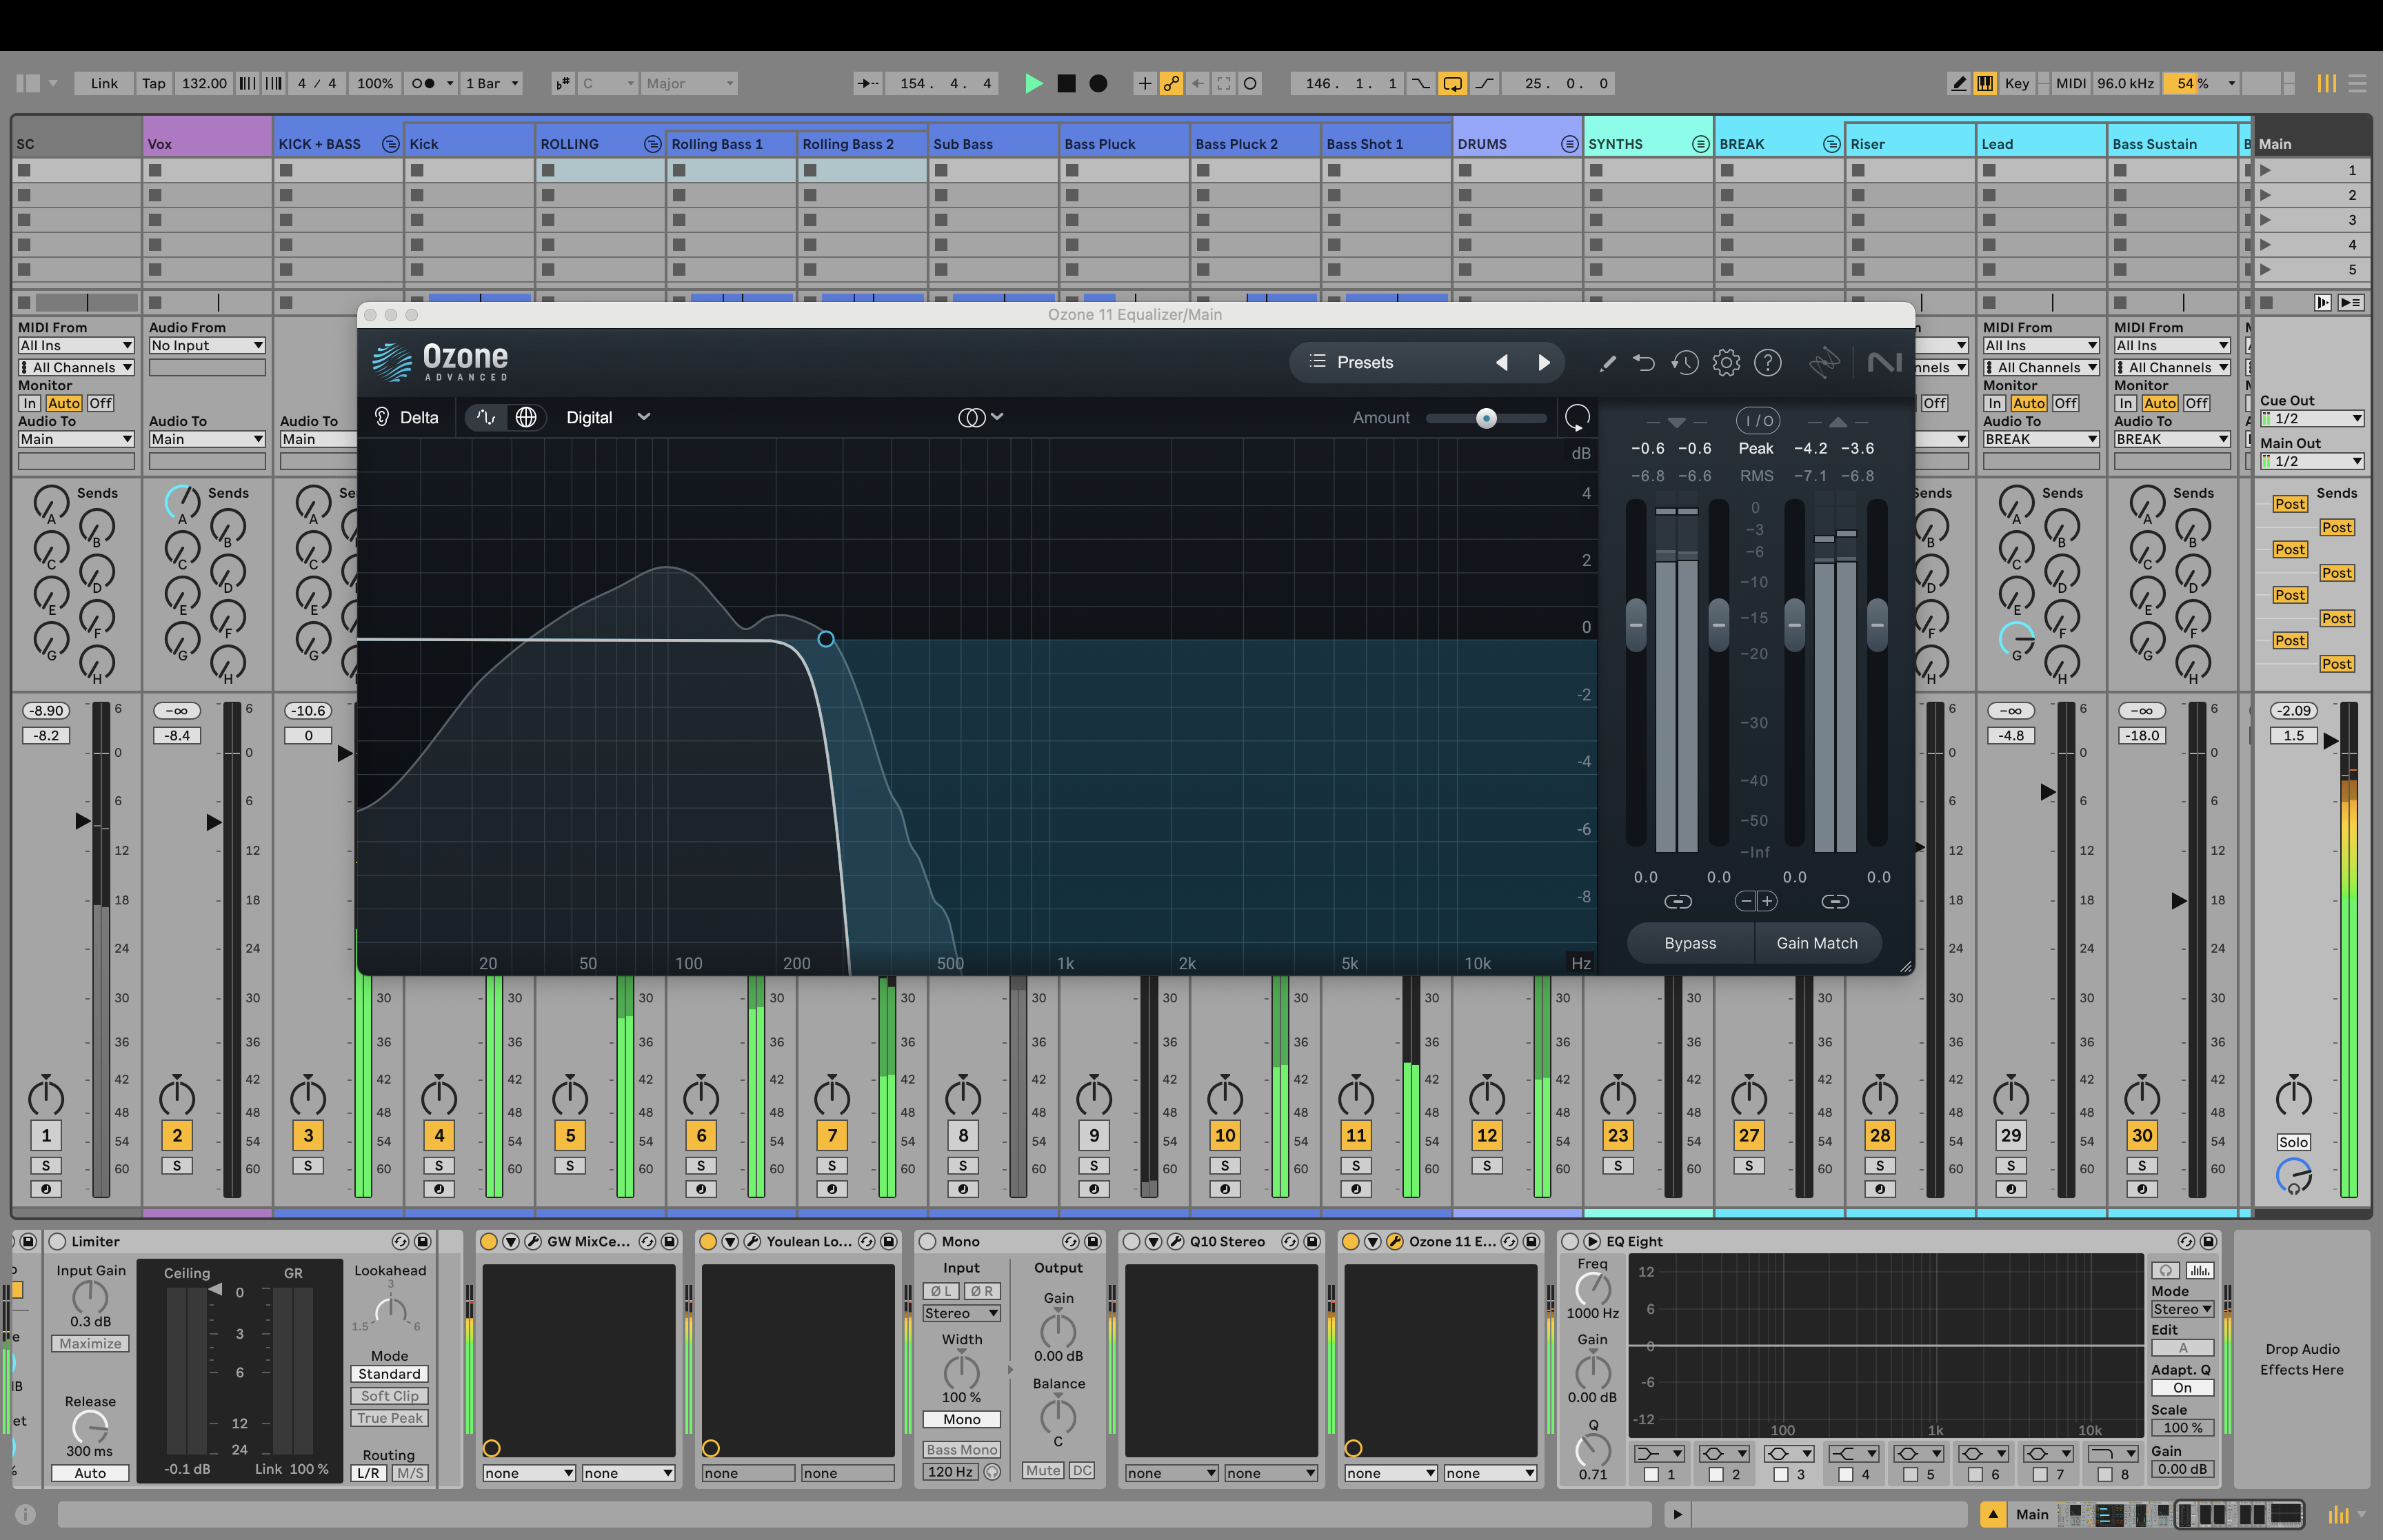Toggle the metronome in the top bar

coord(424,84)
